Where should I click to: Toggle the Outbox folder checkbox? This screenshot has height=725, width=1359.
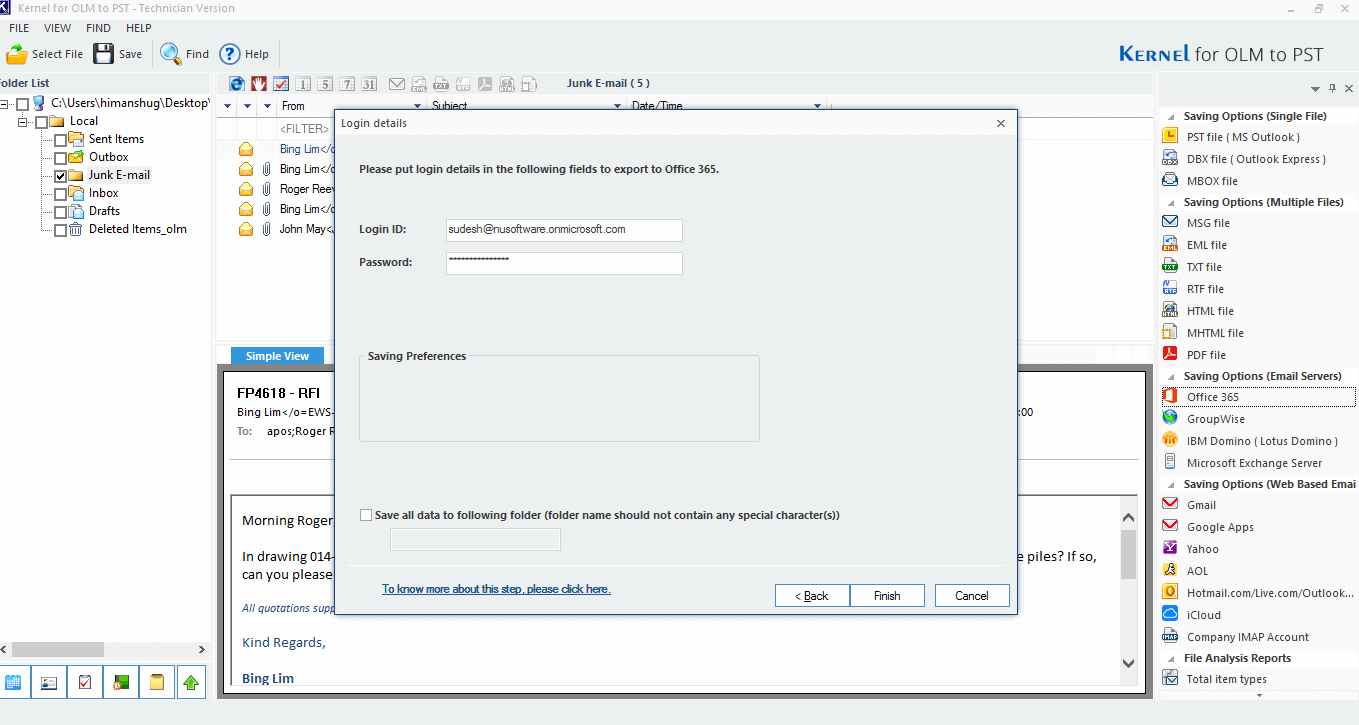coord(61,158)
